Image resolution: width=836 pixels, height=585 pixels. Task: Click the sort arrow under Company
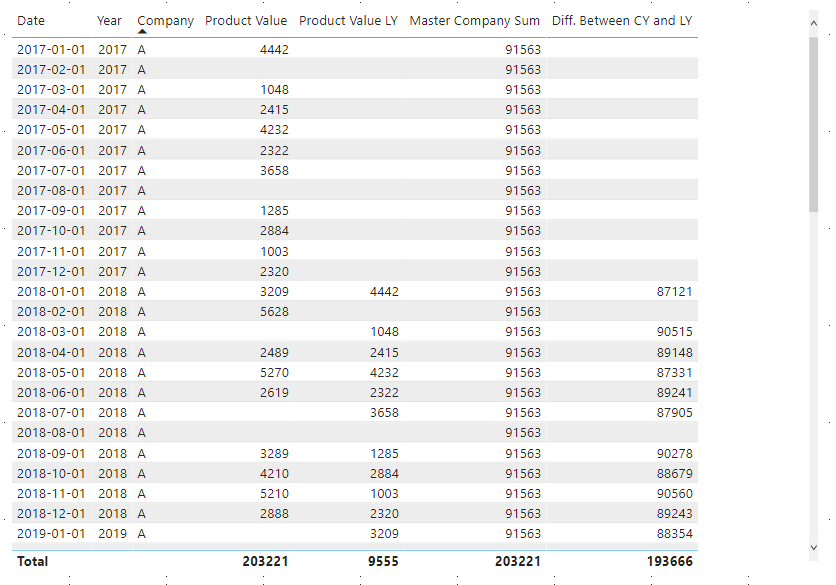pyautogui.click(x=142, y=31)
